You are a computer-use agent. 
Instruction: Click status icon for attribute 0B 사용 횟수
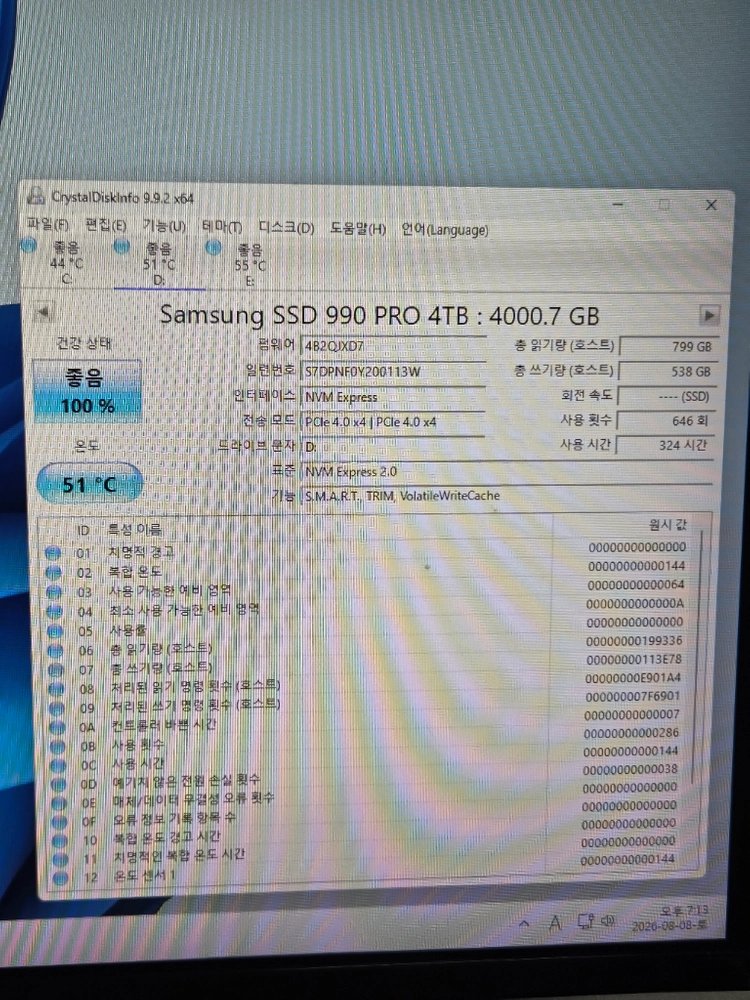click(58, 746)
